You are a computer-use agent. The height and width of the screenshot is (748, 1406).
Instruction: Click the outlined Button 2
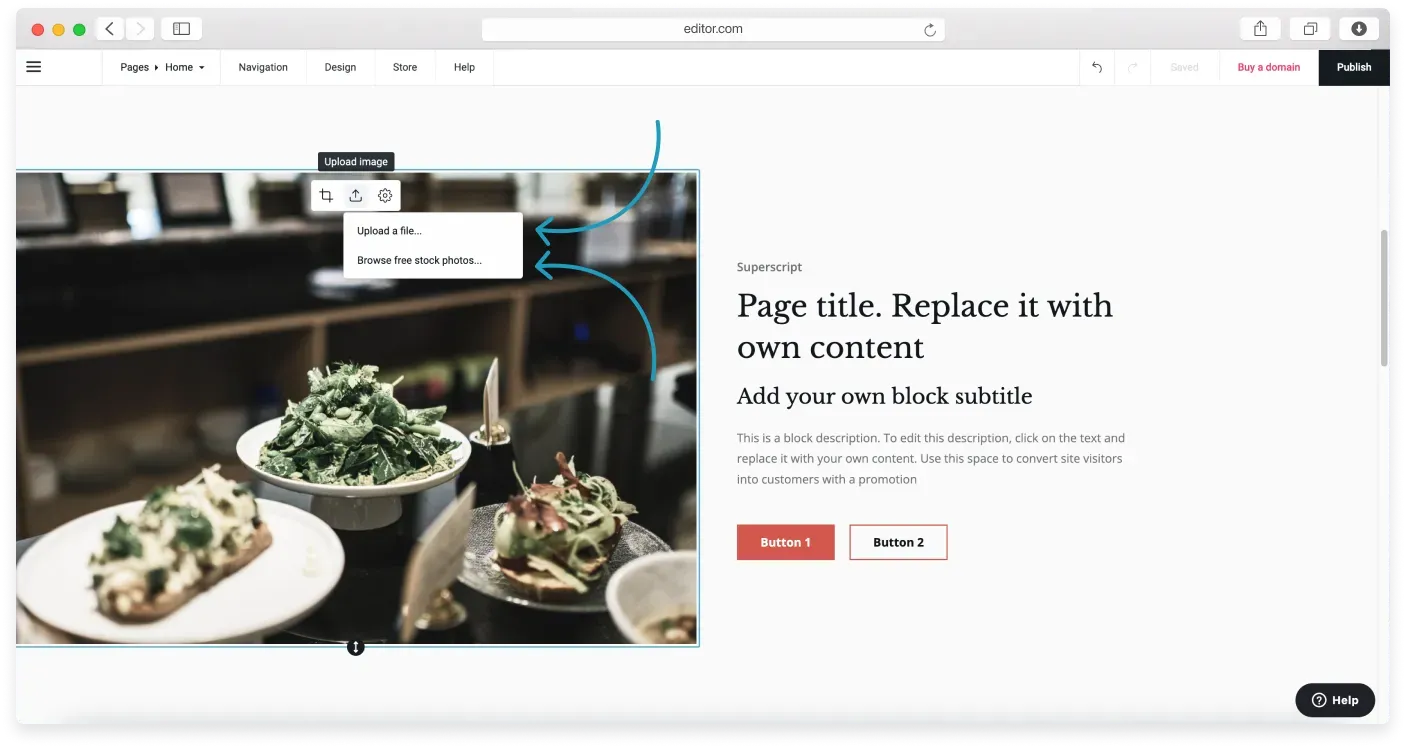click(x=898, y=542)
